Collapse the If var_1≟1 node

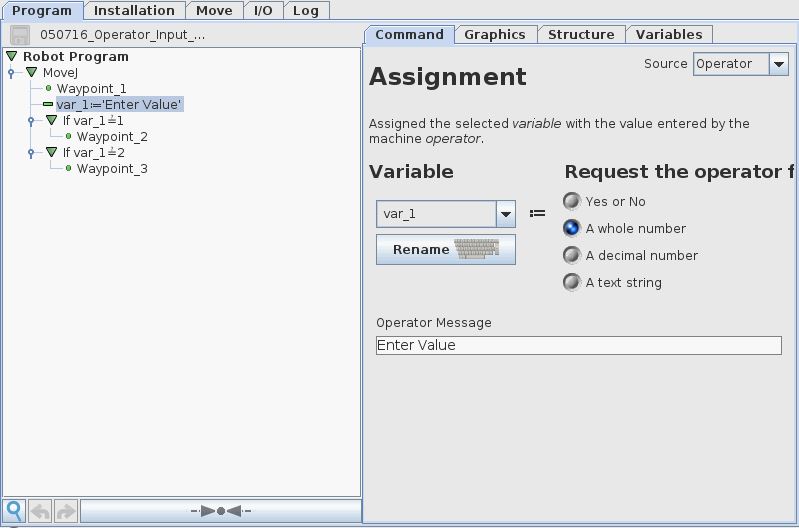click(x=51, y=120)
